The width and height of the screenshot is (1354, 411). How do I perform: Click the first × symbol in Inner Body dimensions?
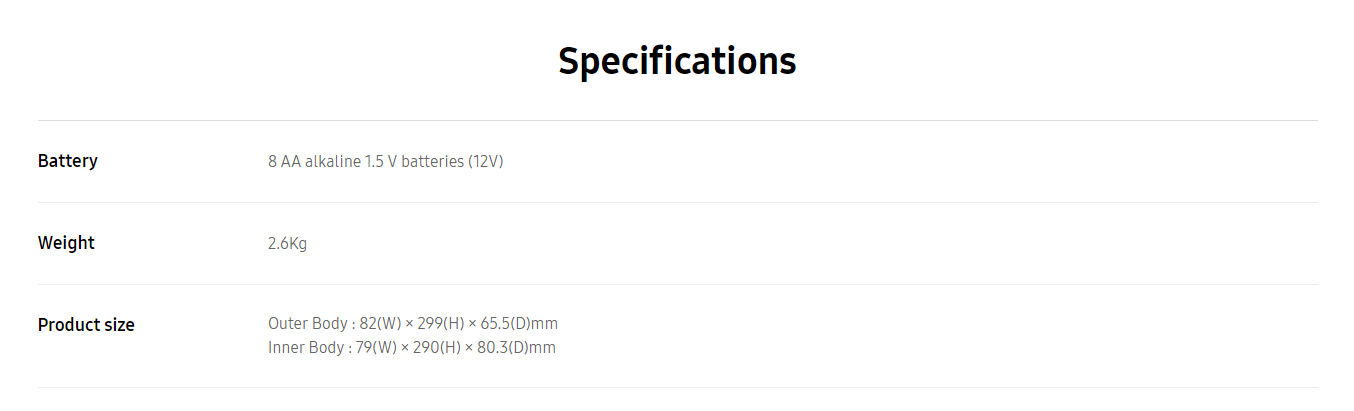(x=405, y=348)
